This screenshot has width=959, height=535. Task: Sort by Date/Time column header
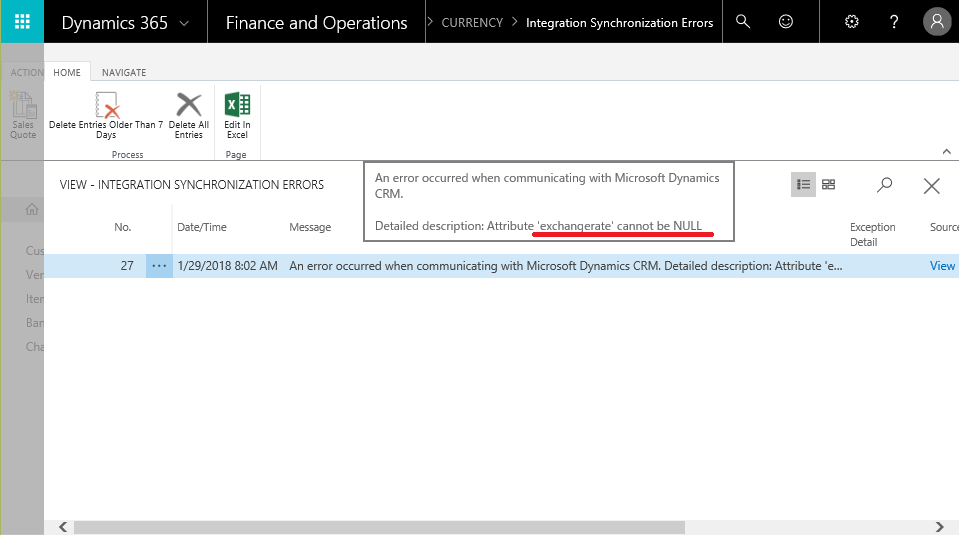click(x=202, y=227)
